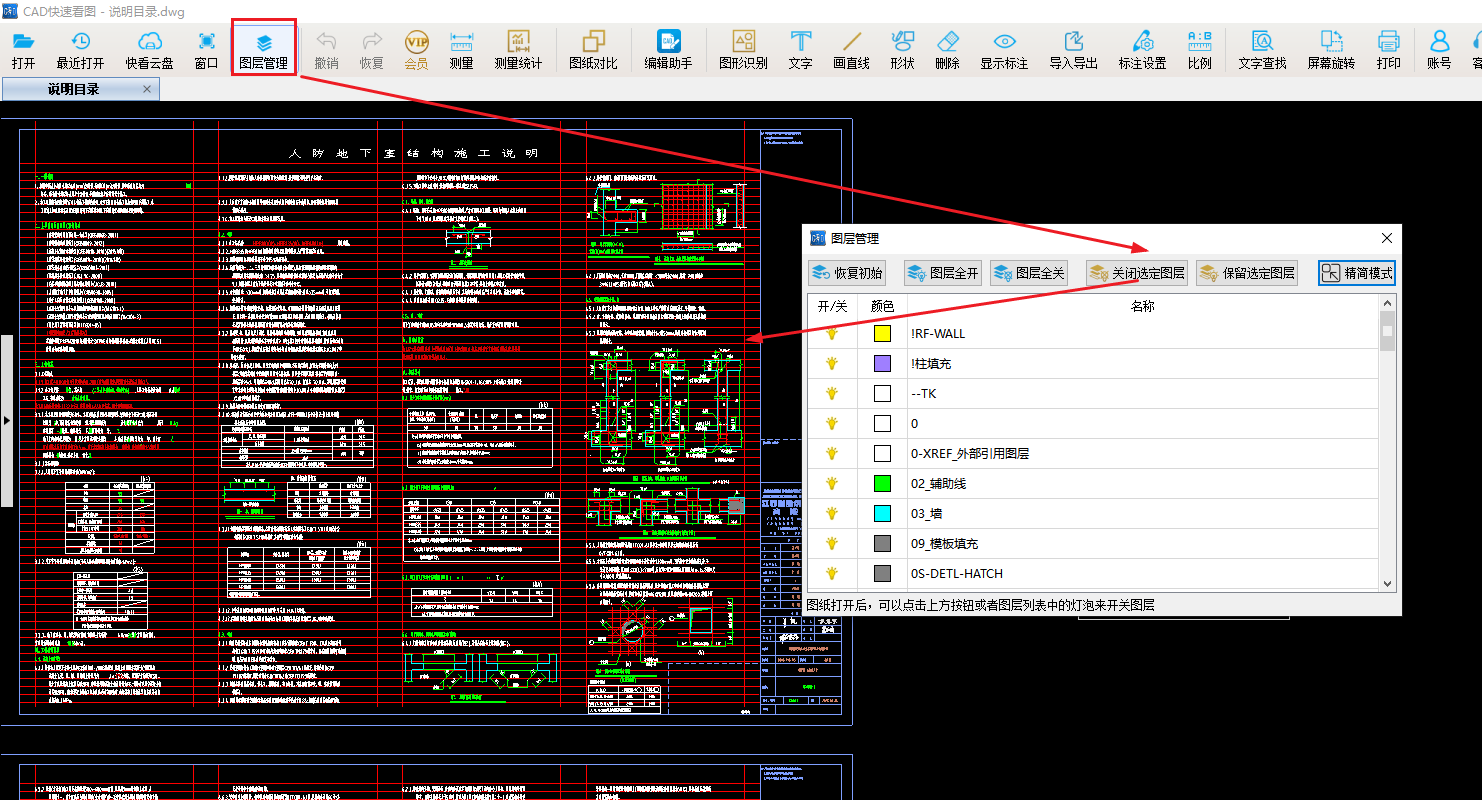Click 图层全关 to hide all layers
Screen dimensions: 1482x800
[x=1029, y=273]
